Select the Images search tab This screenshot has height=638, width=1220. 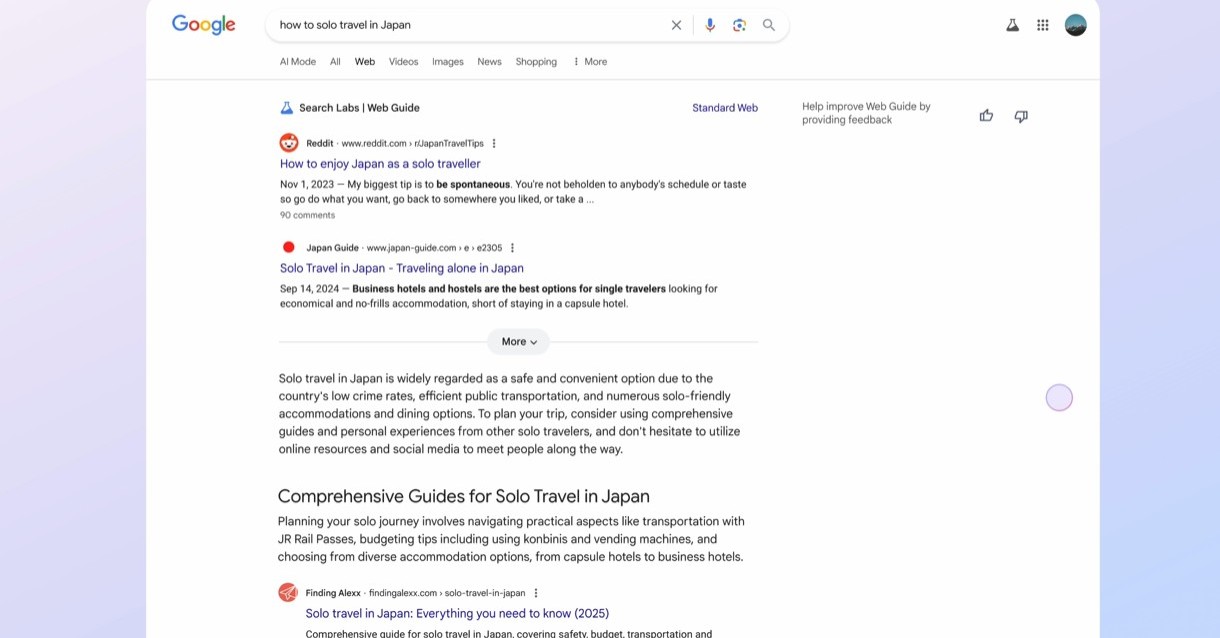coord(447,62)
